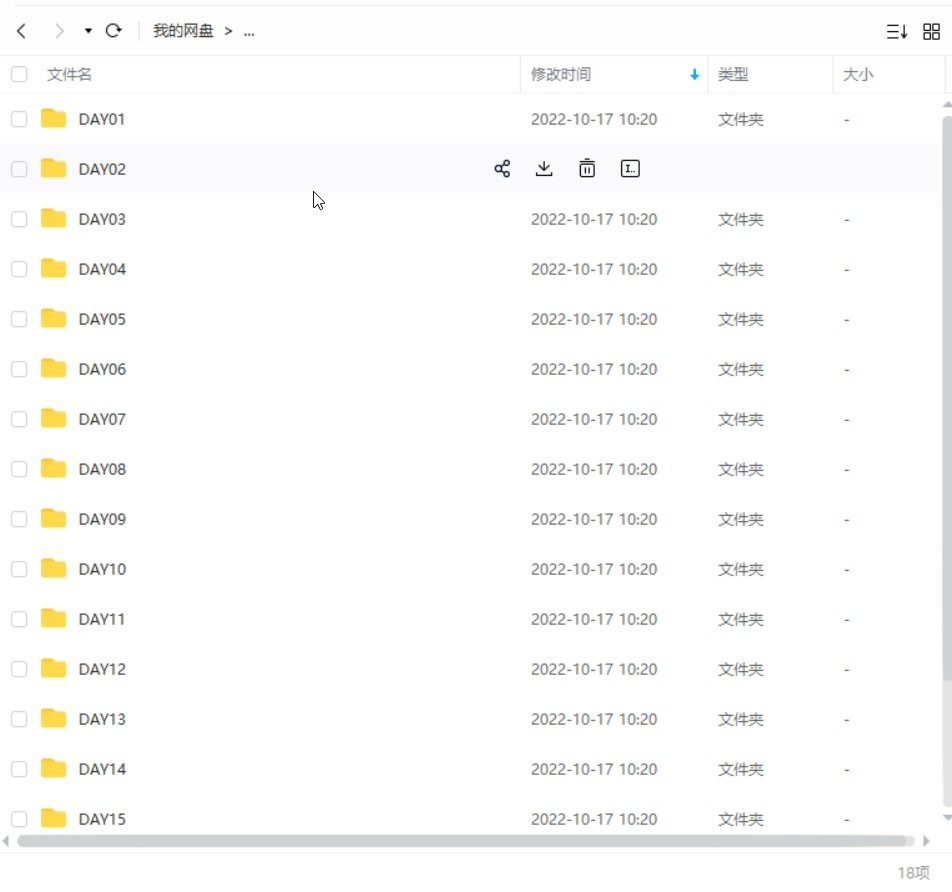
Task: Open folder name DAY10
Action: pyautogui.click(x=102, y=569)
